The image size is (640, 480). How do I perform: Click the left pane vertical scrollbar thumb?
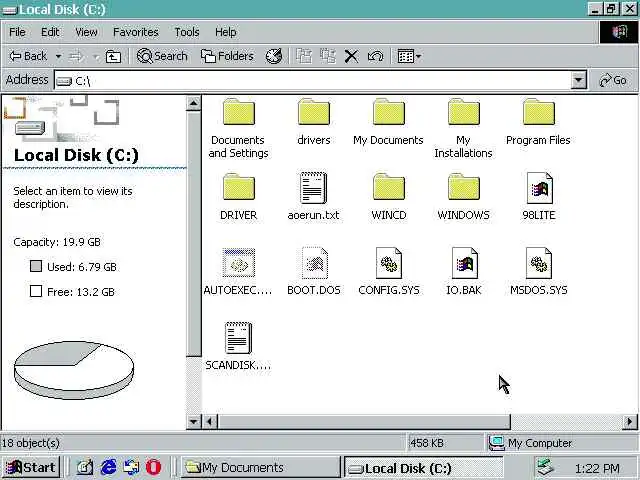click(x=193, y=234)
